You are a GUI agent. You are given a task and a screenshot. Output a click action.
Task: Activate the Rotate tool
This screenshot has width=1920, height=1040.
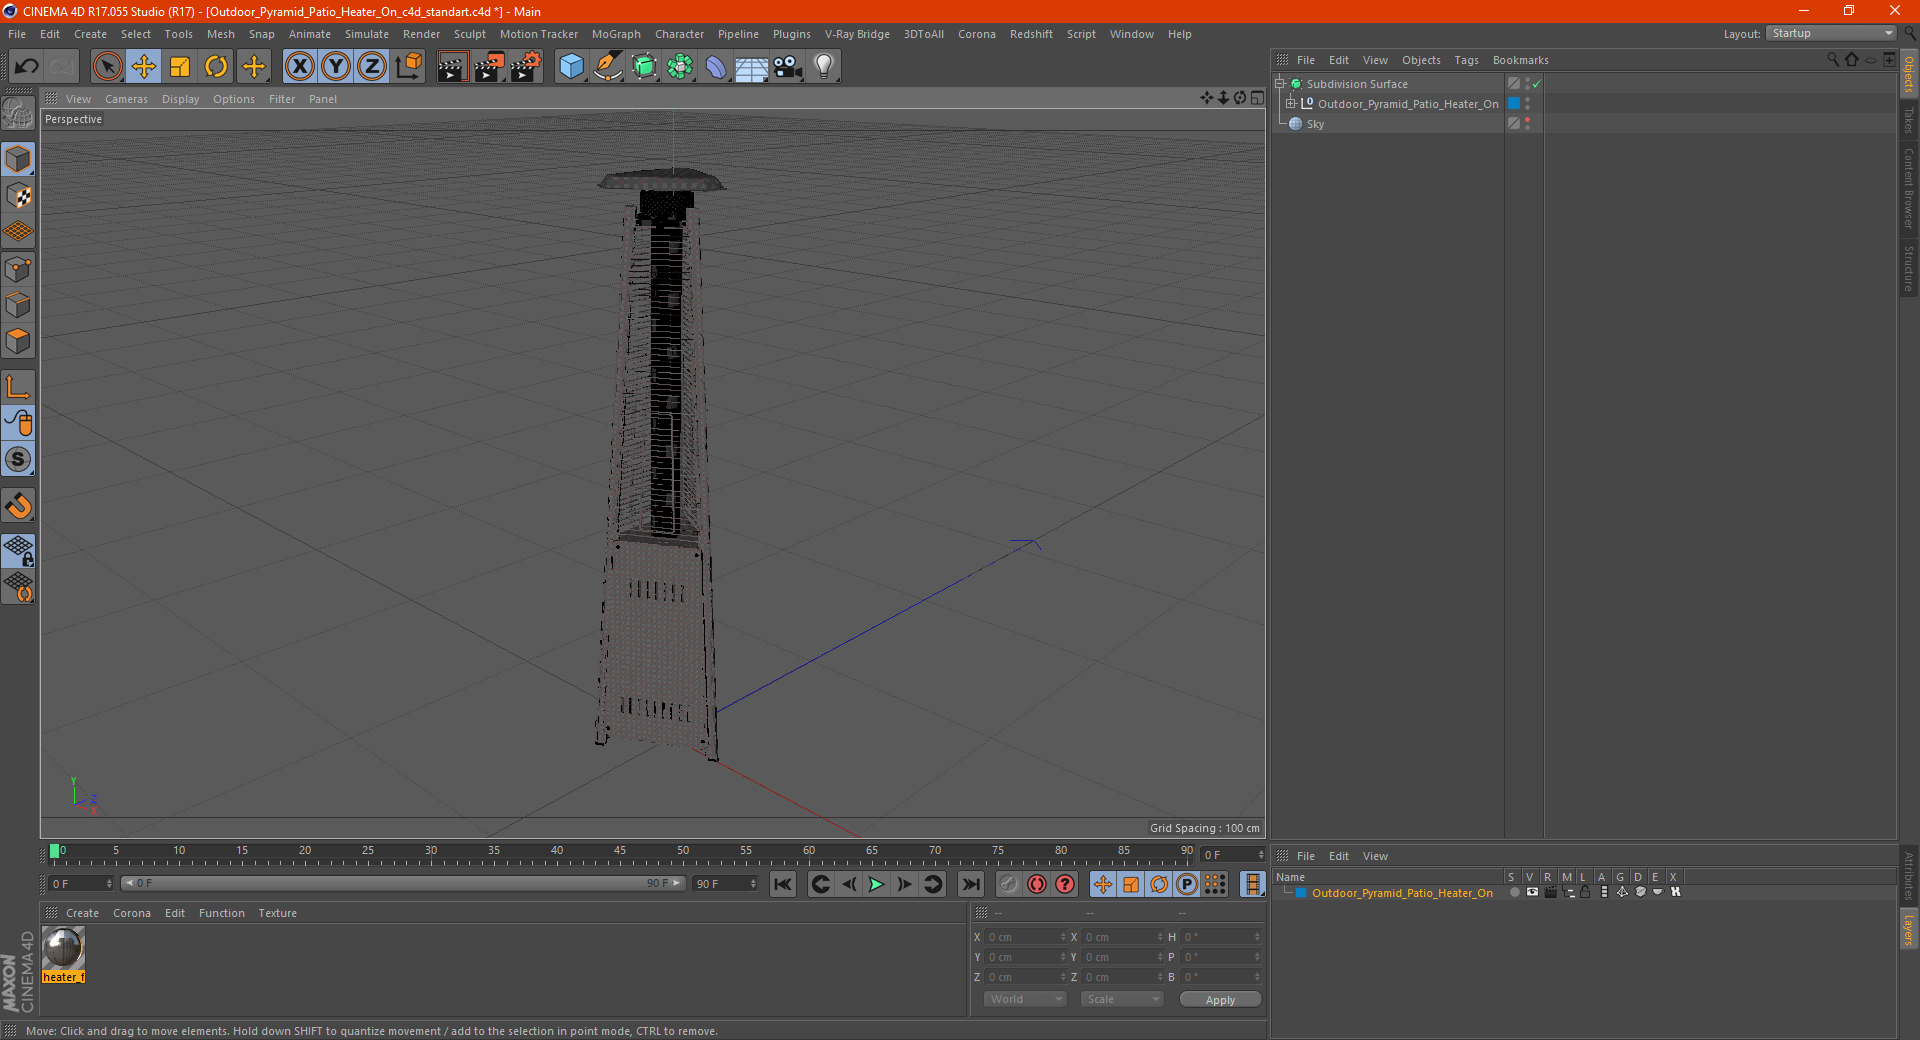pos(216,67)
